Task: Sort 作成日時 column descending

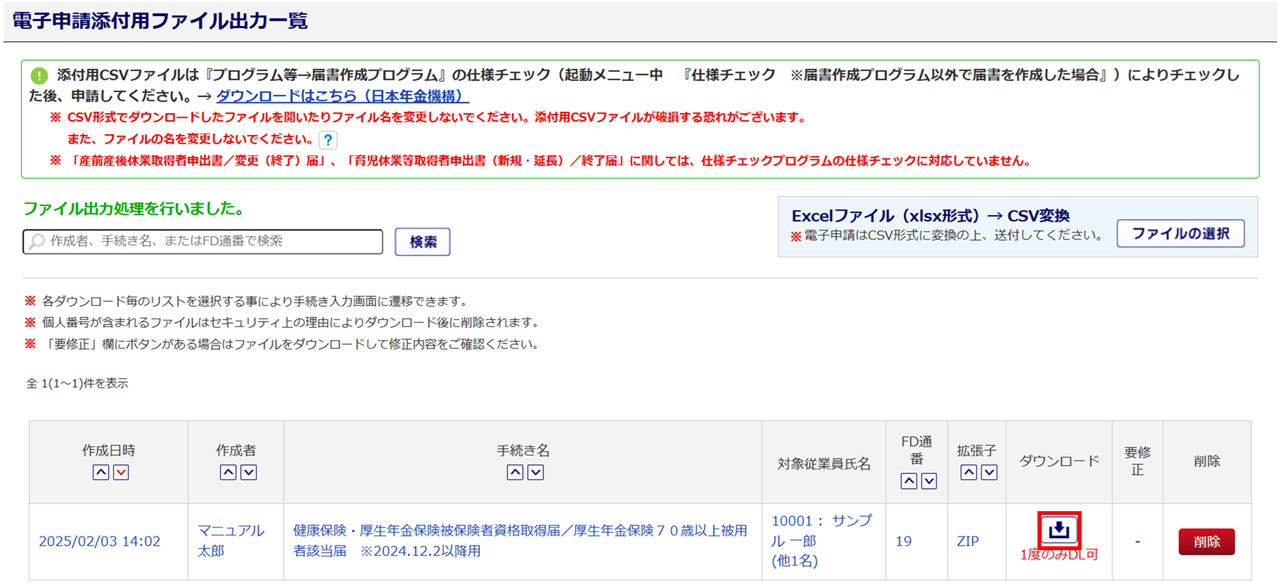Action: click(121, 473)
